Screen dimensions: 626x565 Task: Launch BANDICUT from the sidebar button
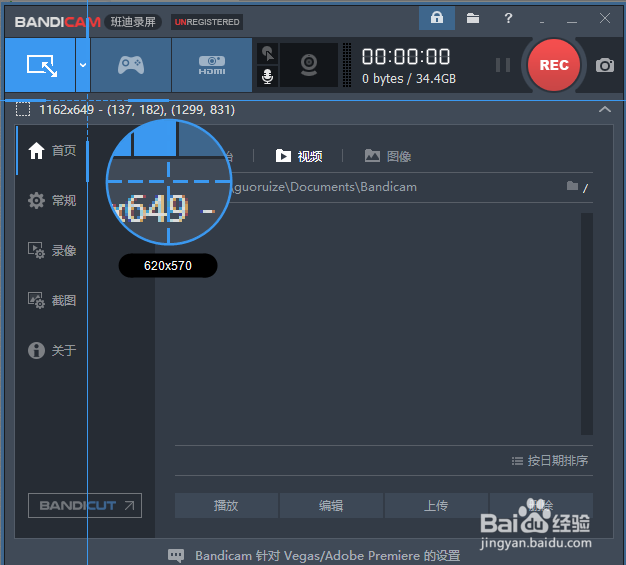pyautogui.click(x=85, y=506)
